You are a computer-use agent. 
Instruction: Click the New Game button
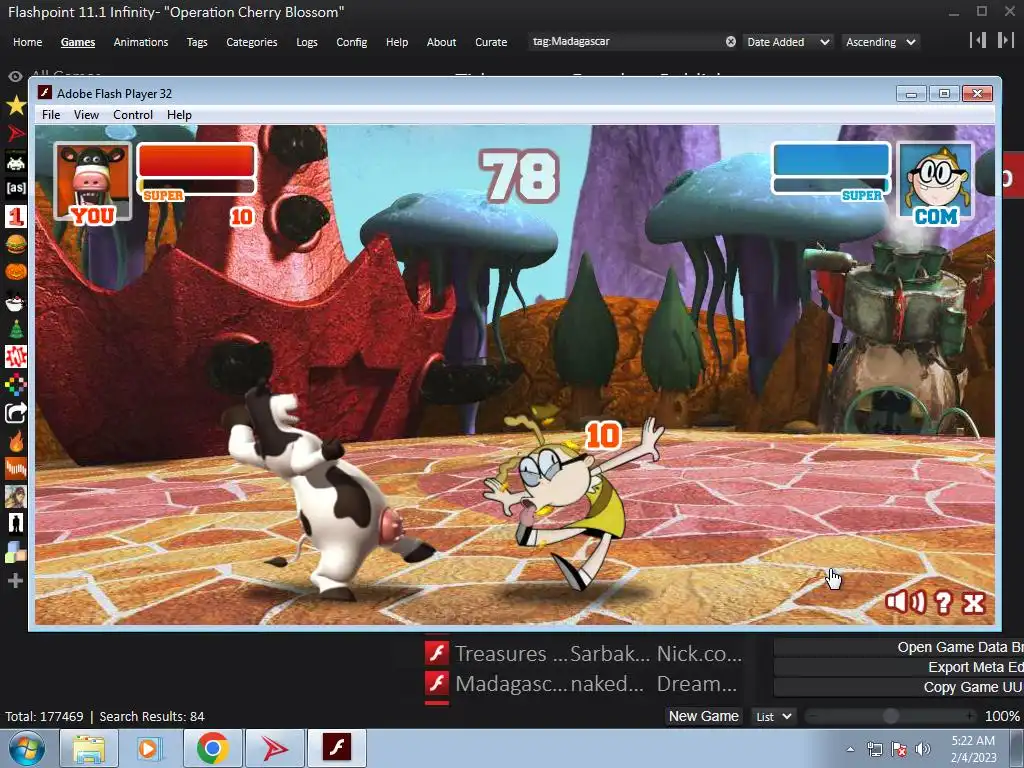[x=703, y=716]
